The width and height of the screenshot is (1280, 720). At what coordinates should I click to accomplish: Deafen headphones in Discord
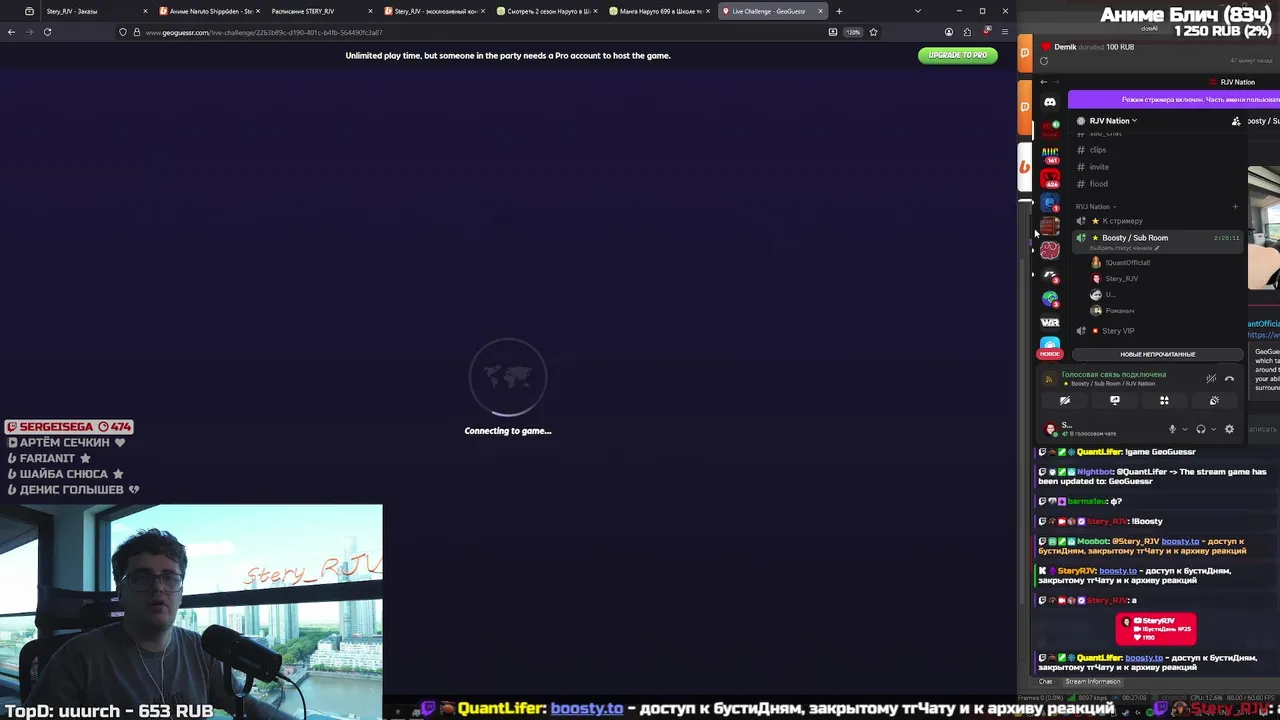click(x=1201, y=429)
